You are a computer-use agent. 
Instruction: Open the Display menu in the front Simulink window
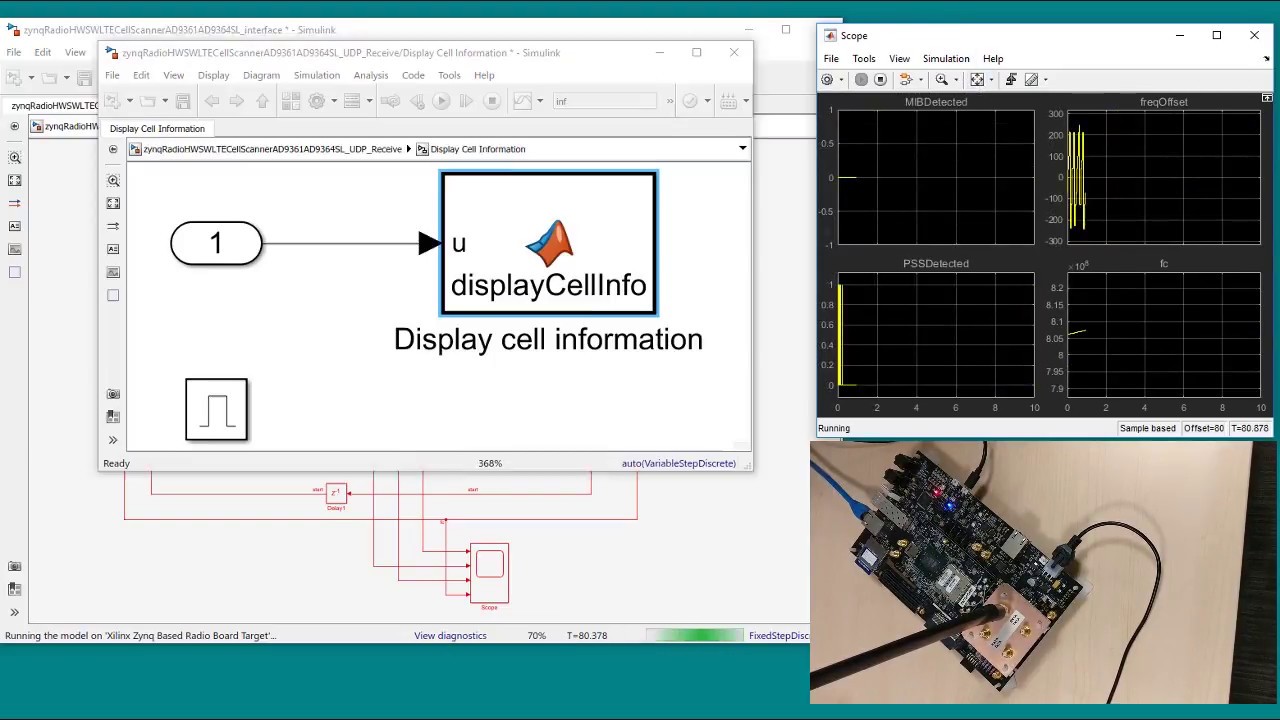[213, 75]
